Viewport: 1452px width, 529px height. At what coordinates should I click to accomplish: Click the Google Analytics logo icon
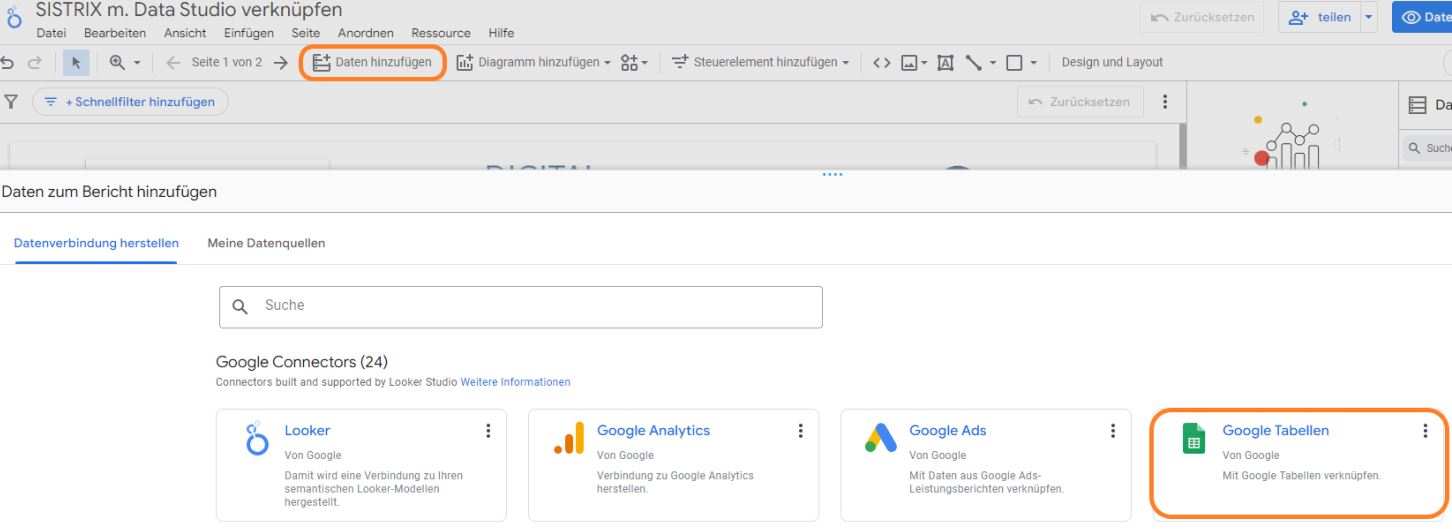[568, 438]
